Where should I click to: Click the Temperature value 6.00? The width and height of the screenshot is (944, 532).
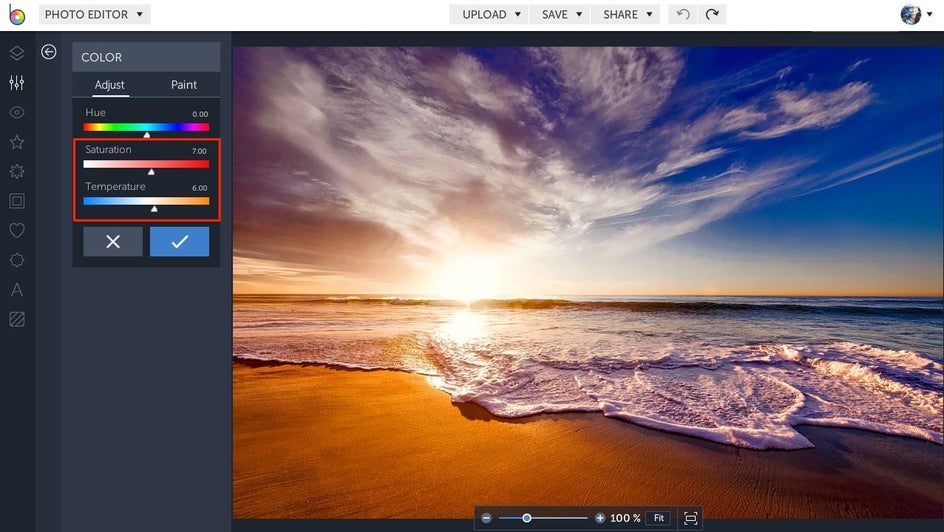(200, 188)
